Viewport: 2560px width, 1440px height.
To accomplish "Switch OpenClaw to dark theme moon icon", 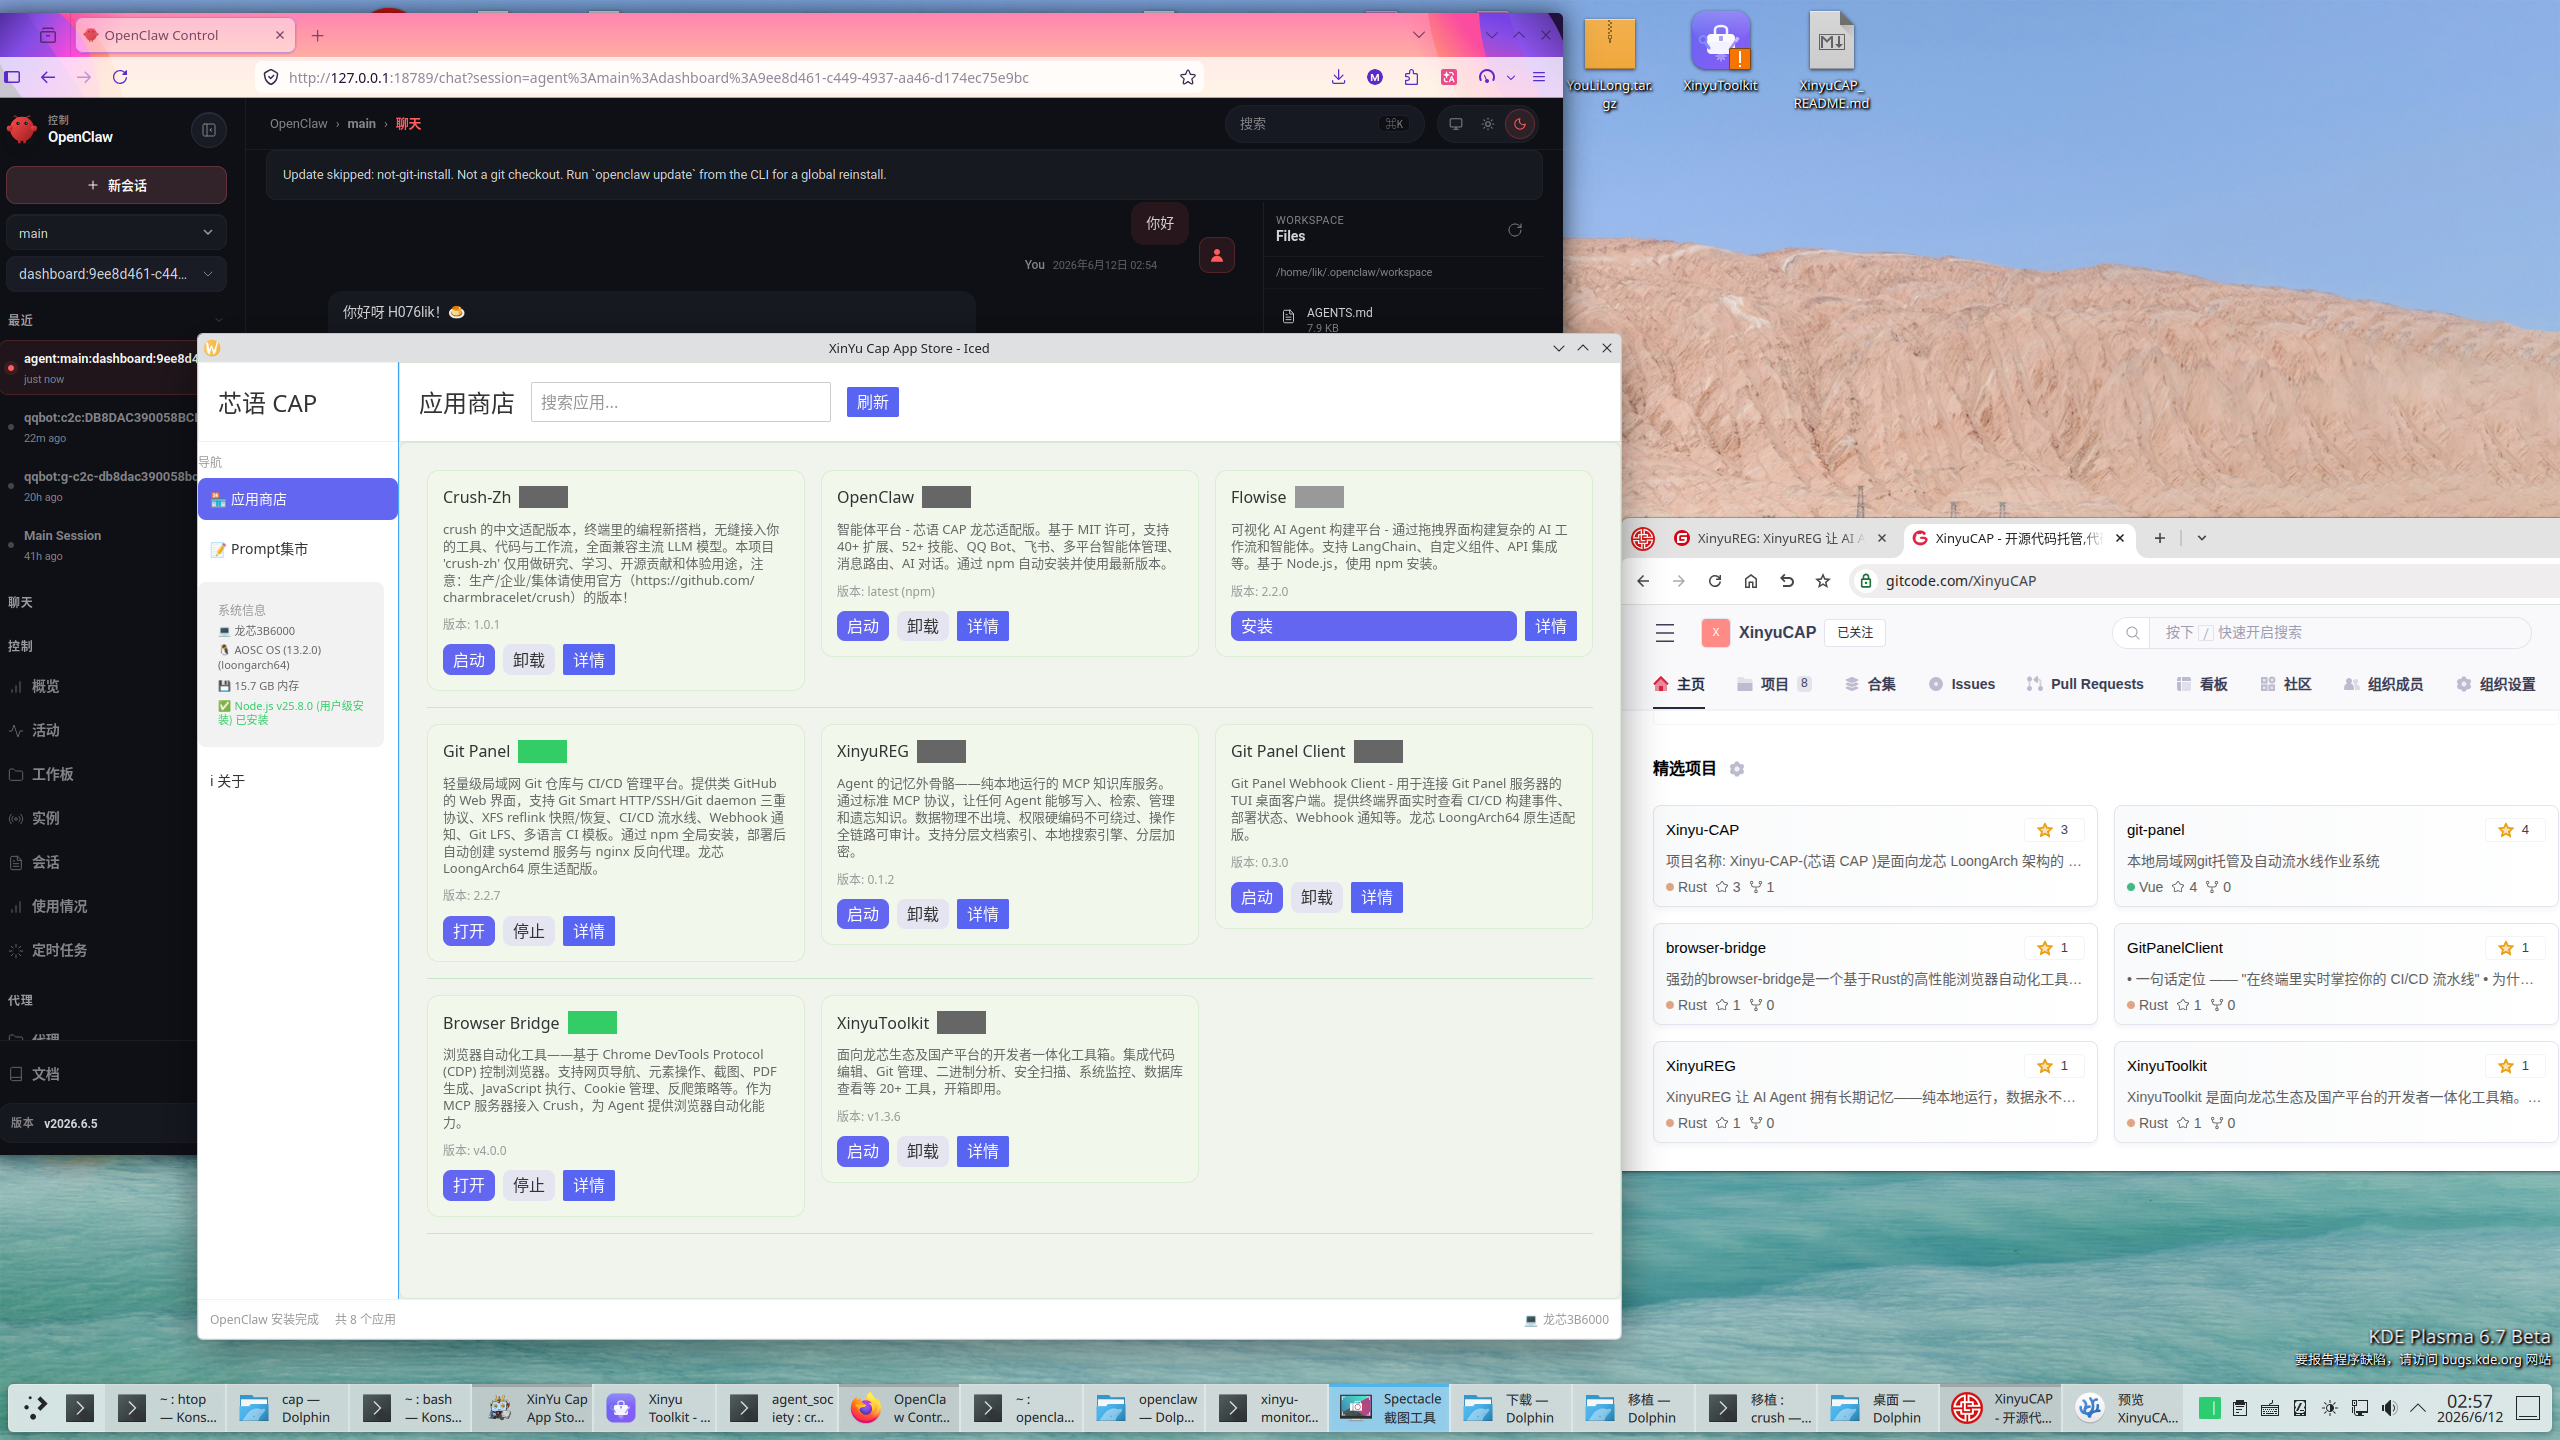I will point(1520,124).
